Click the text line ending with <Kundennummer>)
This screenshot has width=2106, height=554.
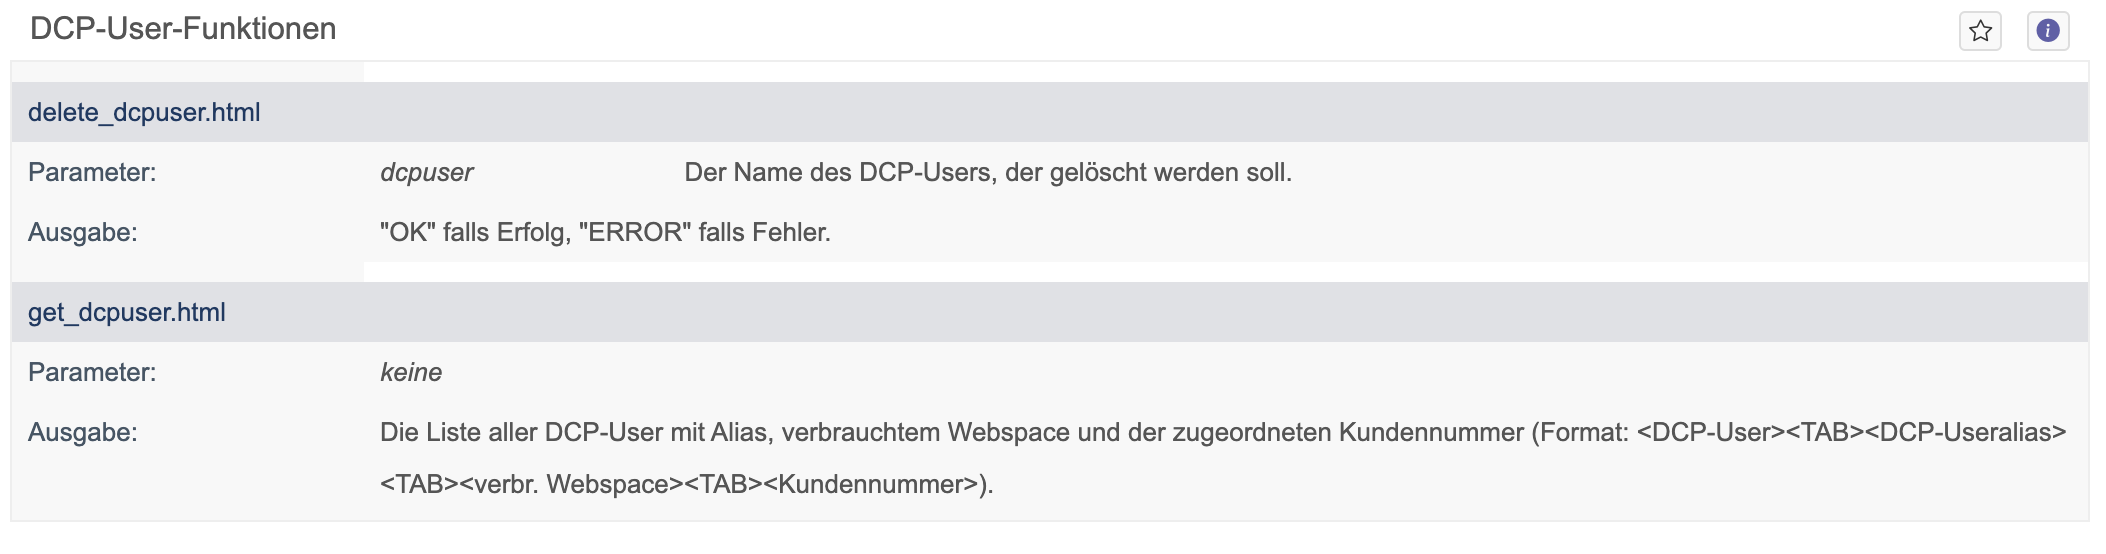click(x=687, y=484)
